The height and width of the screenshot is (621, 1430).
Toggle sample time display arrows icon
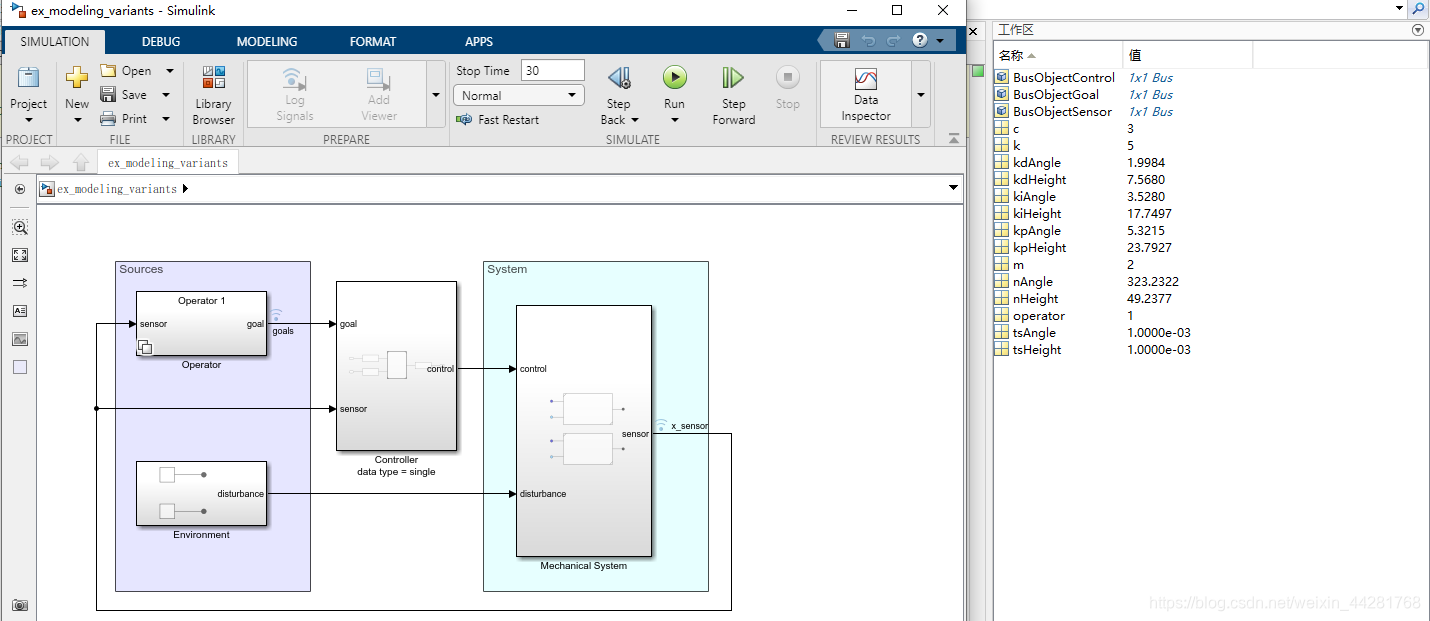(20, 283)
